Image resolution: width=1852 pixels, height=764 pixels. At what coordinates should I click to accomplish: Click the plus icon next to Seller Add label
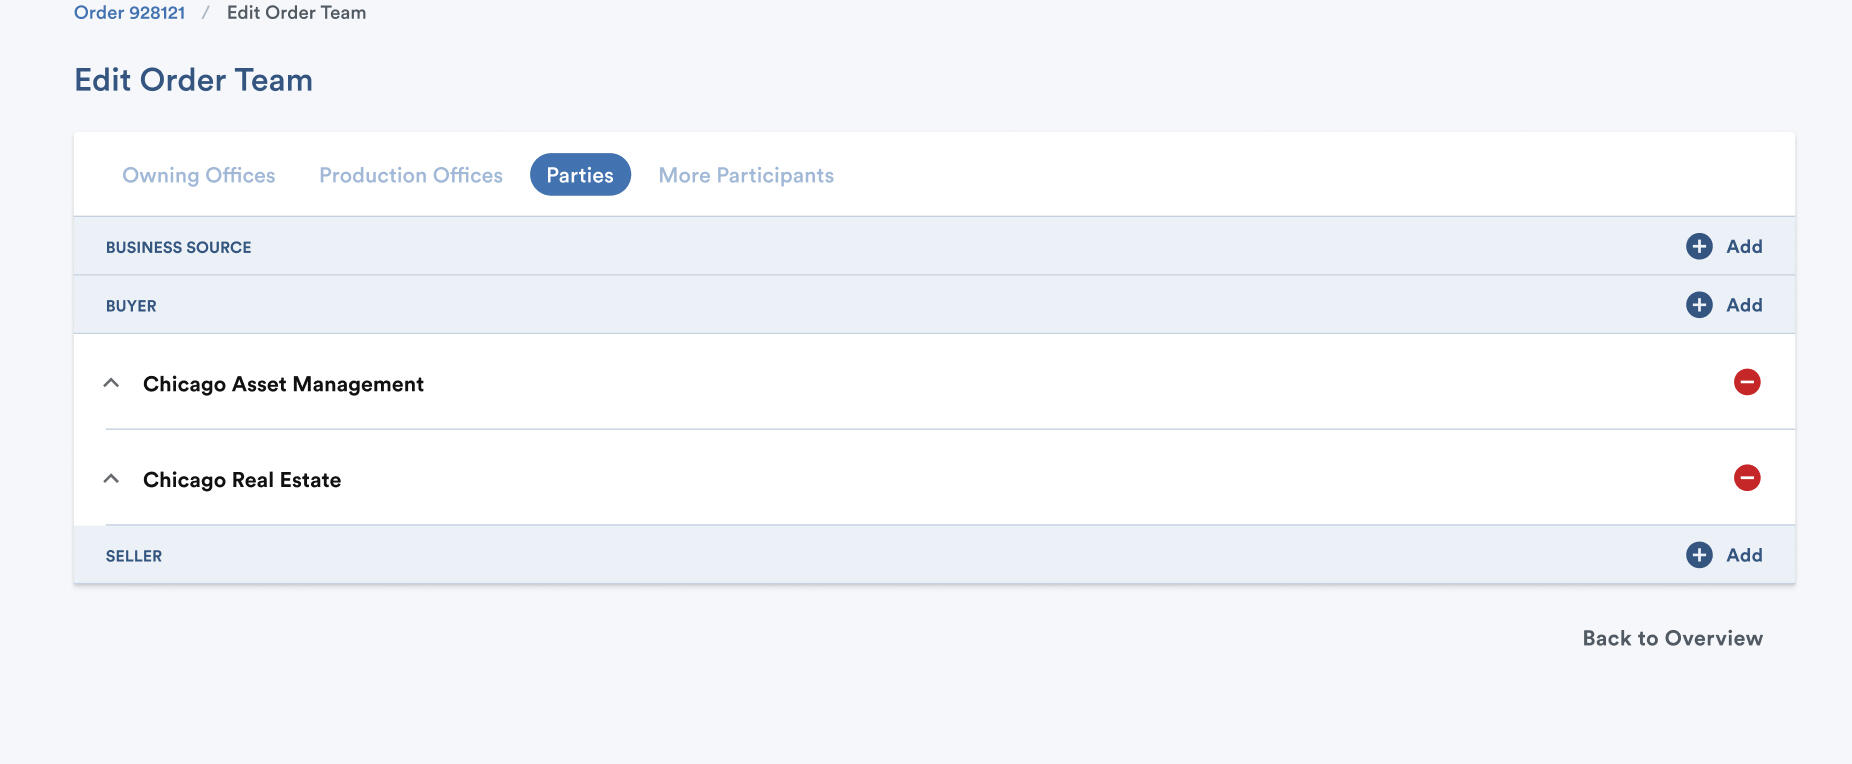(x=1699, y=555)
